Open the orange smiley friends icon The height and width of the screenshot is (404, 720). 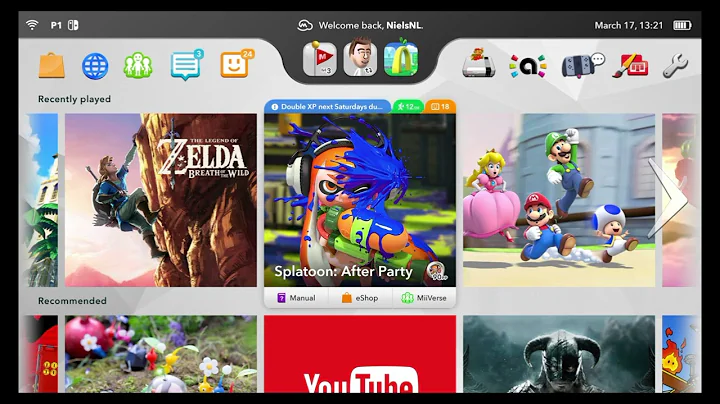(237, 64)
